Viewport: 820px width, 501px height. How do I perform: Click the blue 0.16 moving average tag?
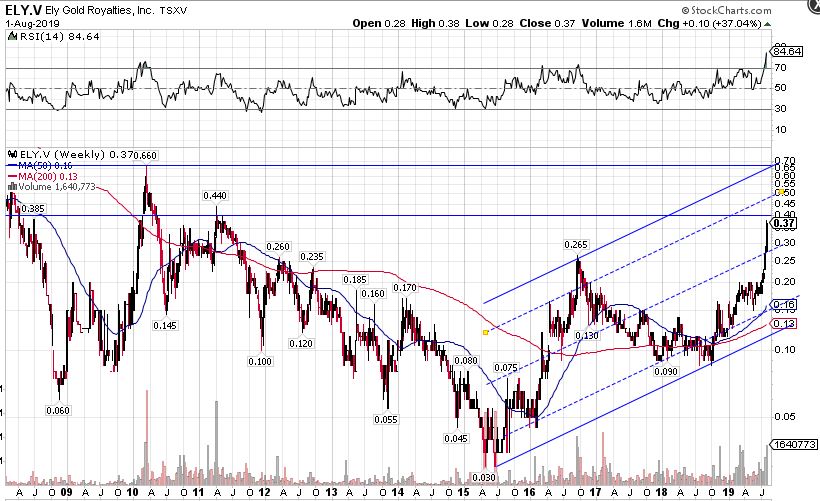tap(784, 305)
